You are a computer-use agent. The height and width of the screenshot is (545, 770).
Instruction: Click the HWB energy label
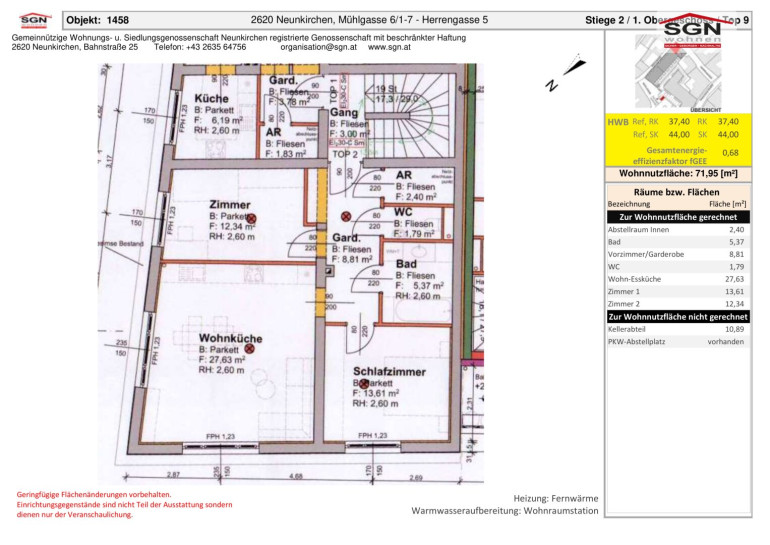618,121
